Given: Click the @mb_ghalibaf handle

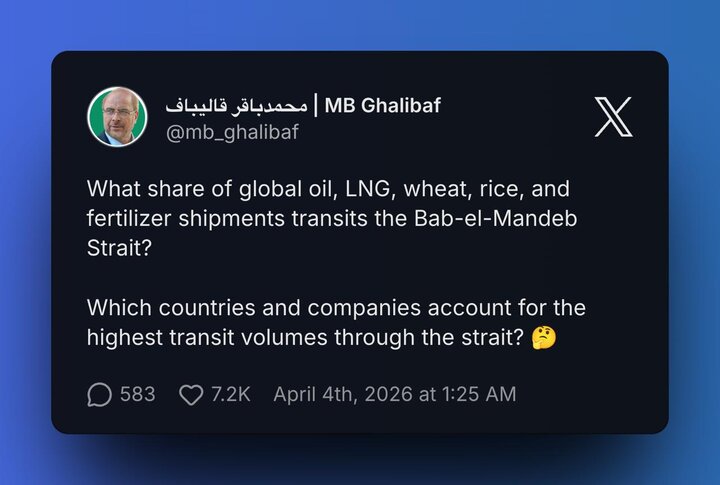Looking at the screenshot, I should point(232,131).
